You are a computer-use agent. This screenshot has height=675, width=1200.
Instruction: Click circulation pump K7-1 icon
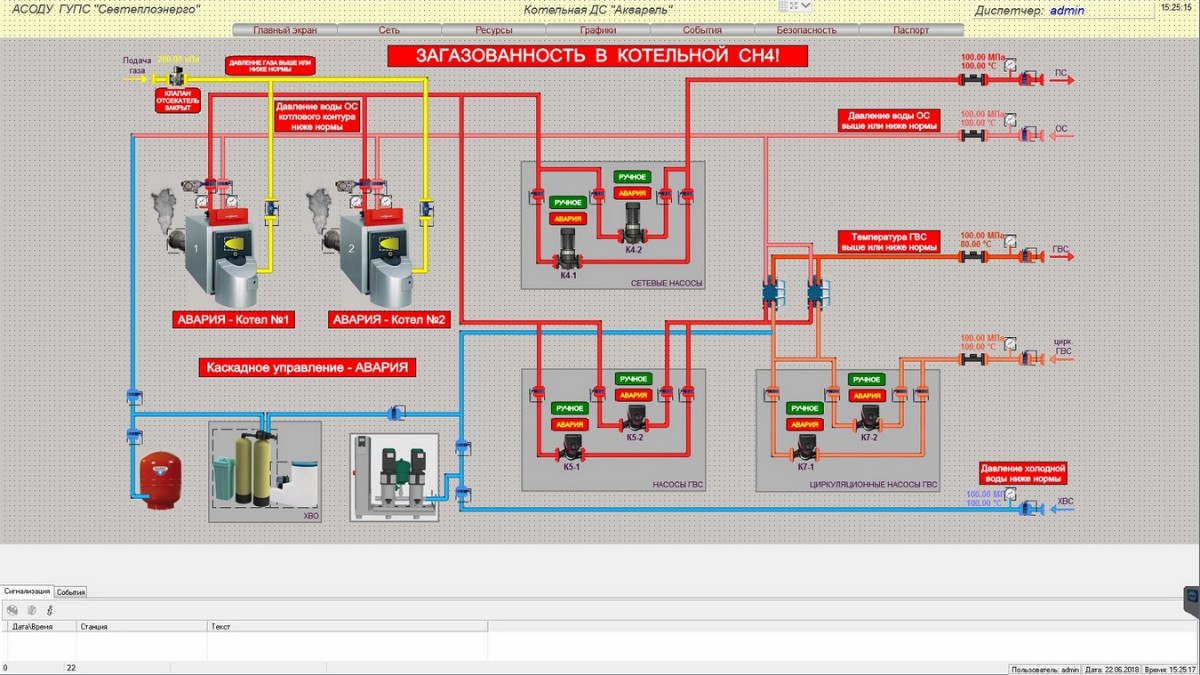click(x=805, y=447)
